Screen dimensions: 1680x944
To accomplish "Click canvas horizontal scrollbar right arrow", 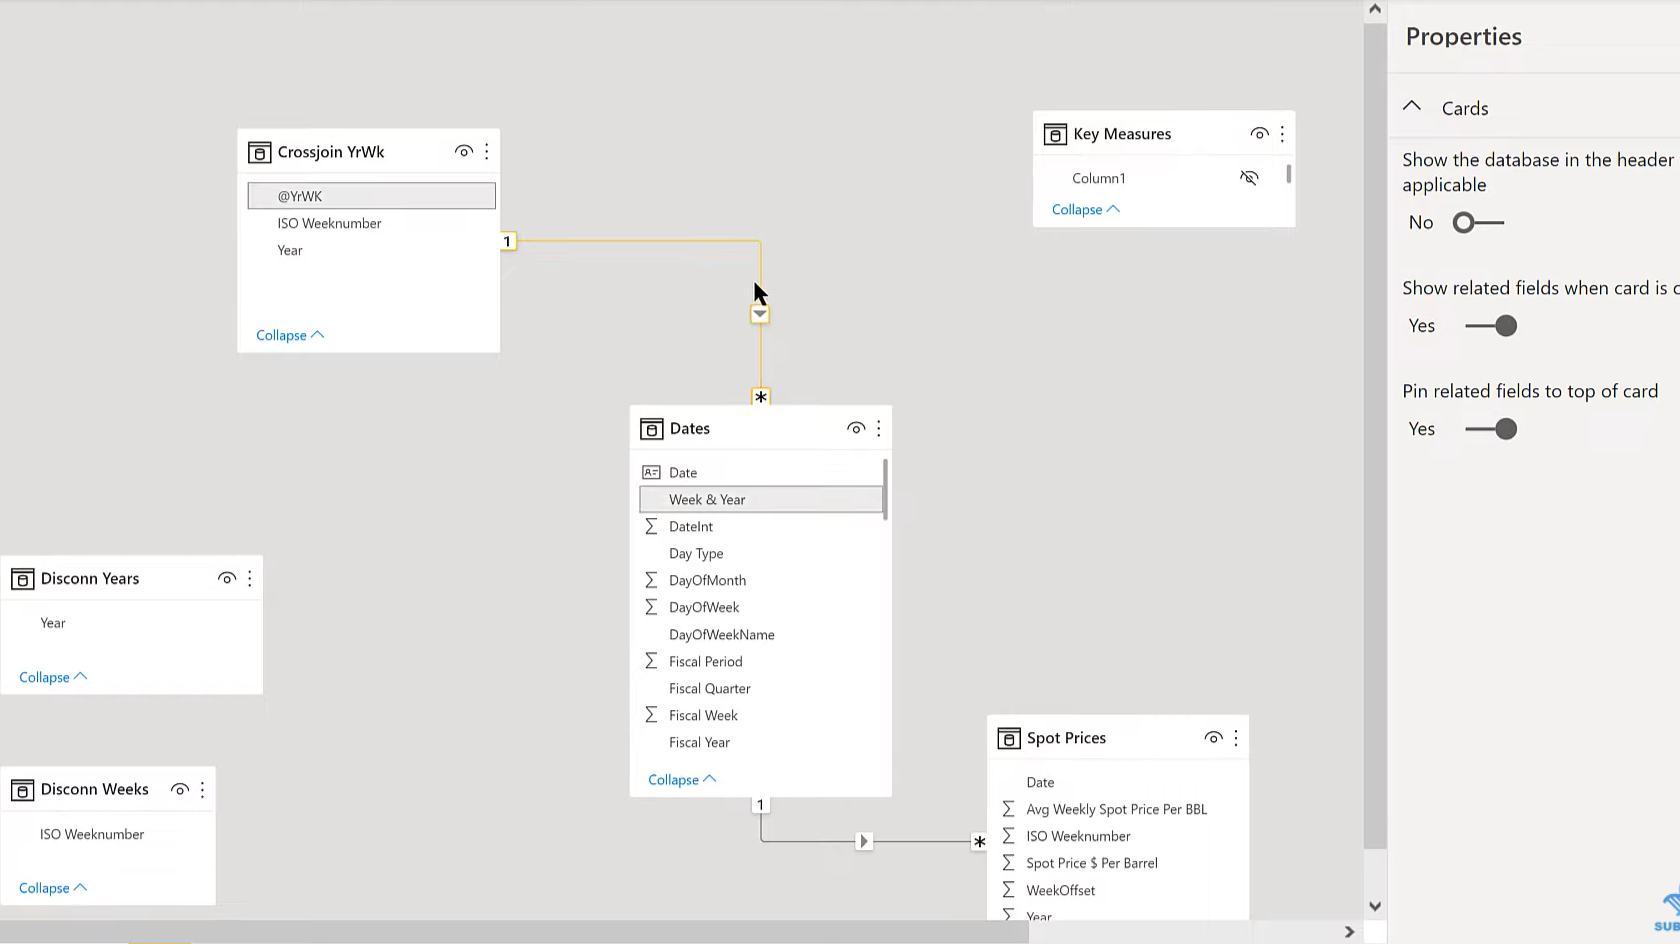I will (x=1349, y=932).
